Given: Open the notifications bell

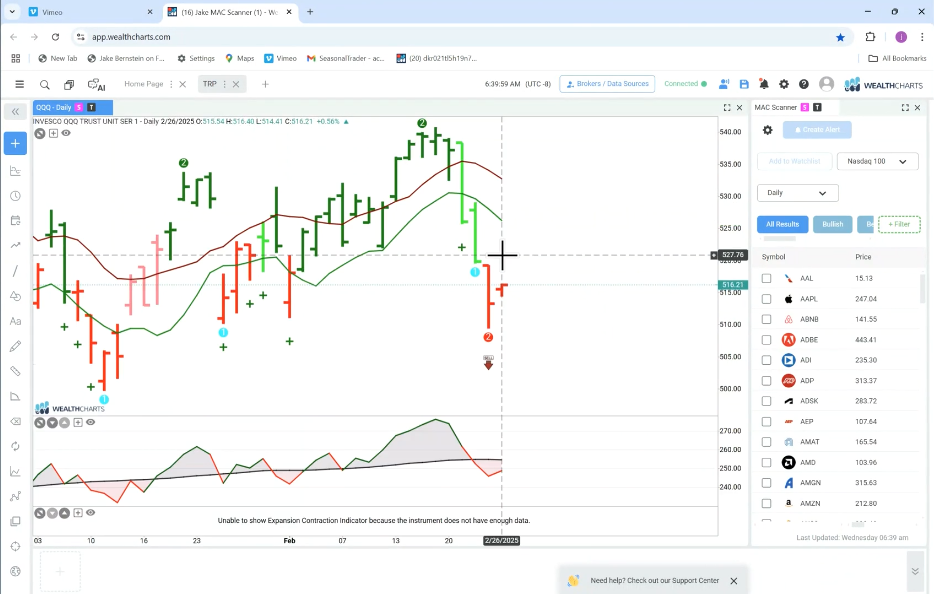Looking at the screenshot, I should click(764, 85).
